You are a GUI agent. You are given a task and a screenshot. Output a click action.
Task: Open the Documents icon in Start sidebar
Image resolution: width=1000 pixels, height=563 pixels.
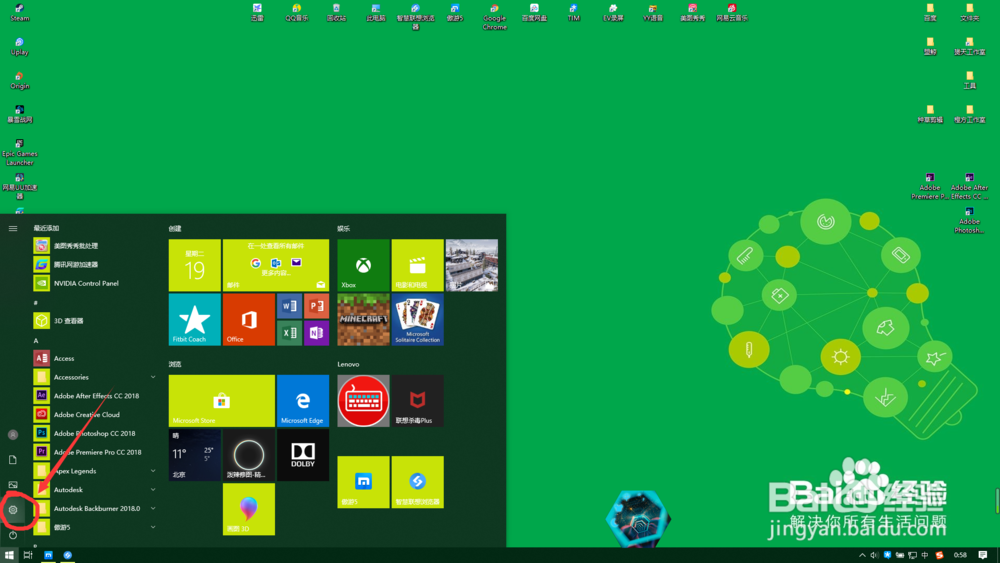point(13,460)
